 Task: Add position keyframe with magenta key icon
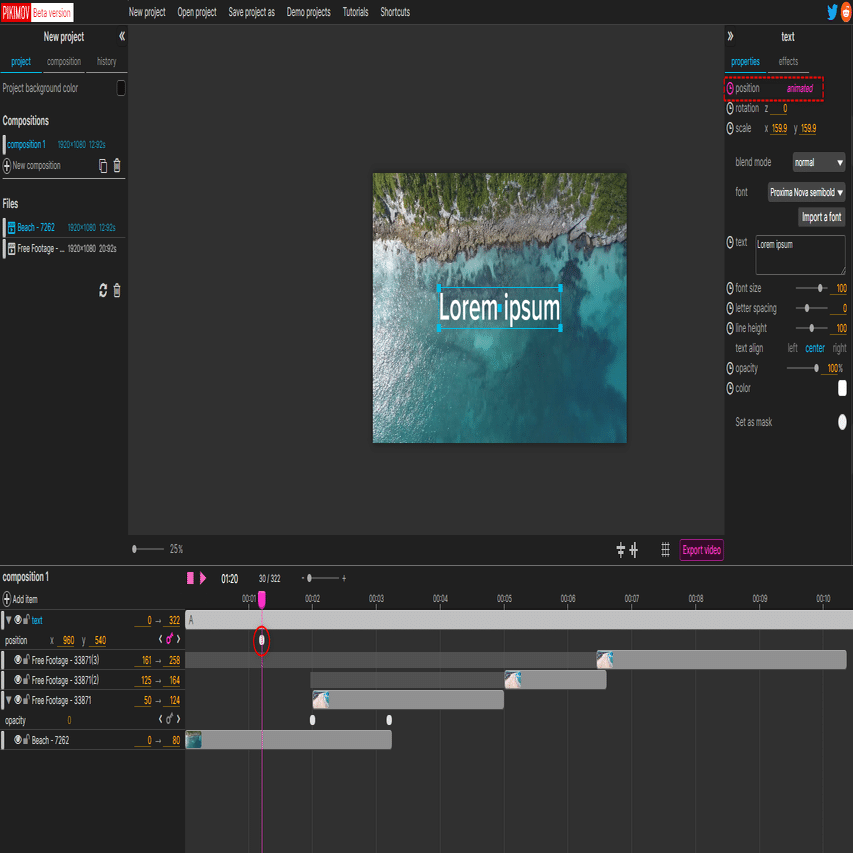click(169, 639)
